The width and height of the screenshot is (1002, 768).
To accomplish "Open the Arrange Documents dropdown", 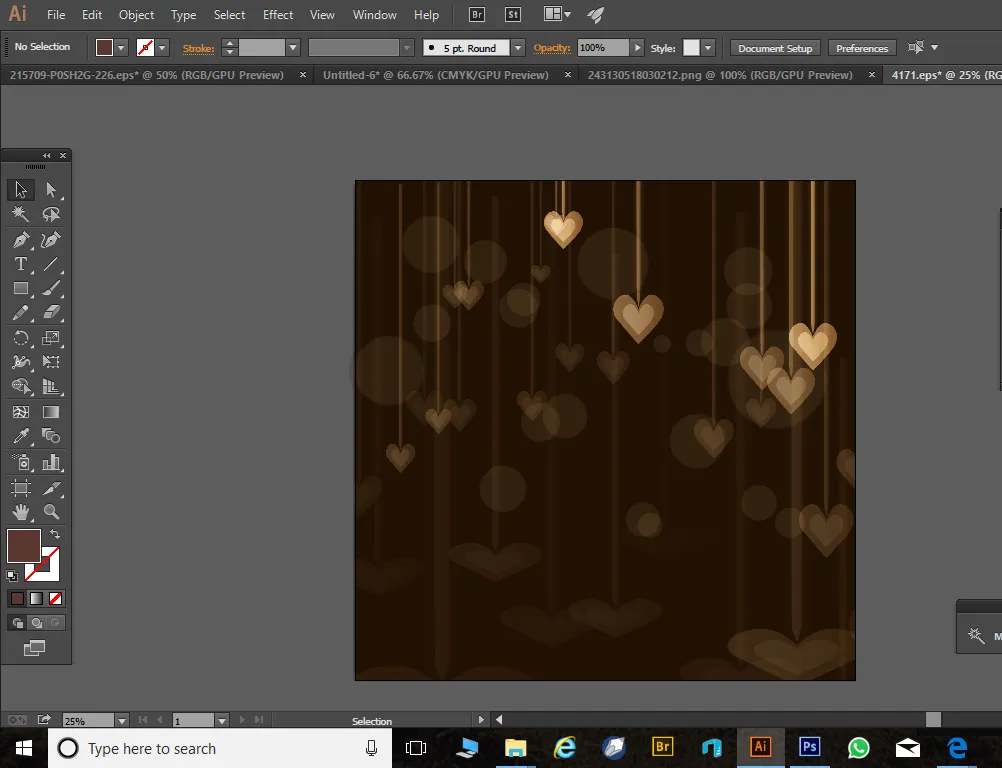I will tap(557, 14).
